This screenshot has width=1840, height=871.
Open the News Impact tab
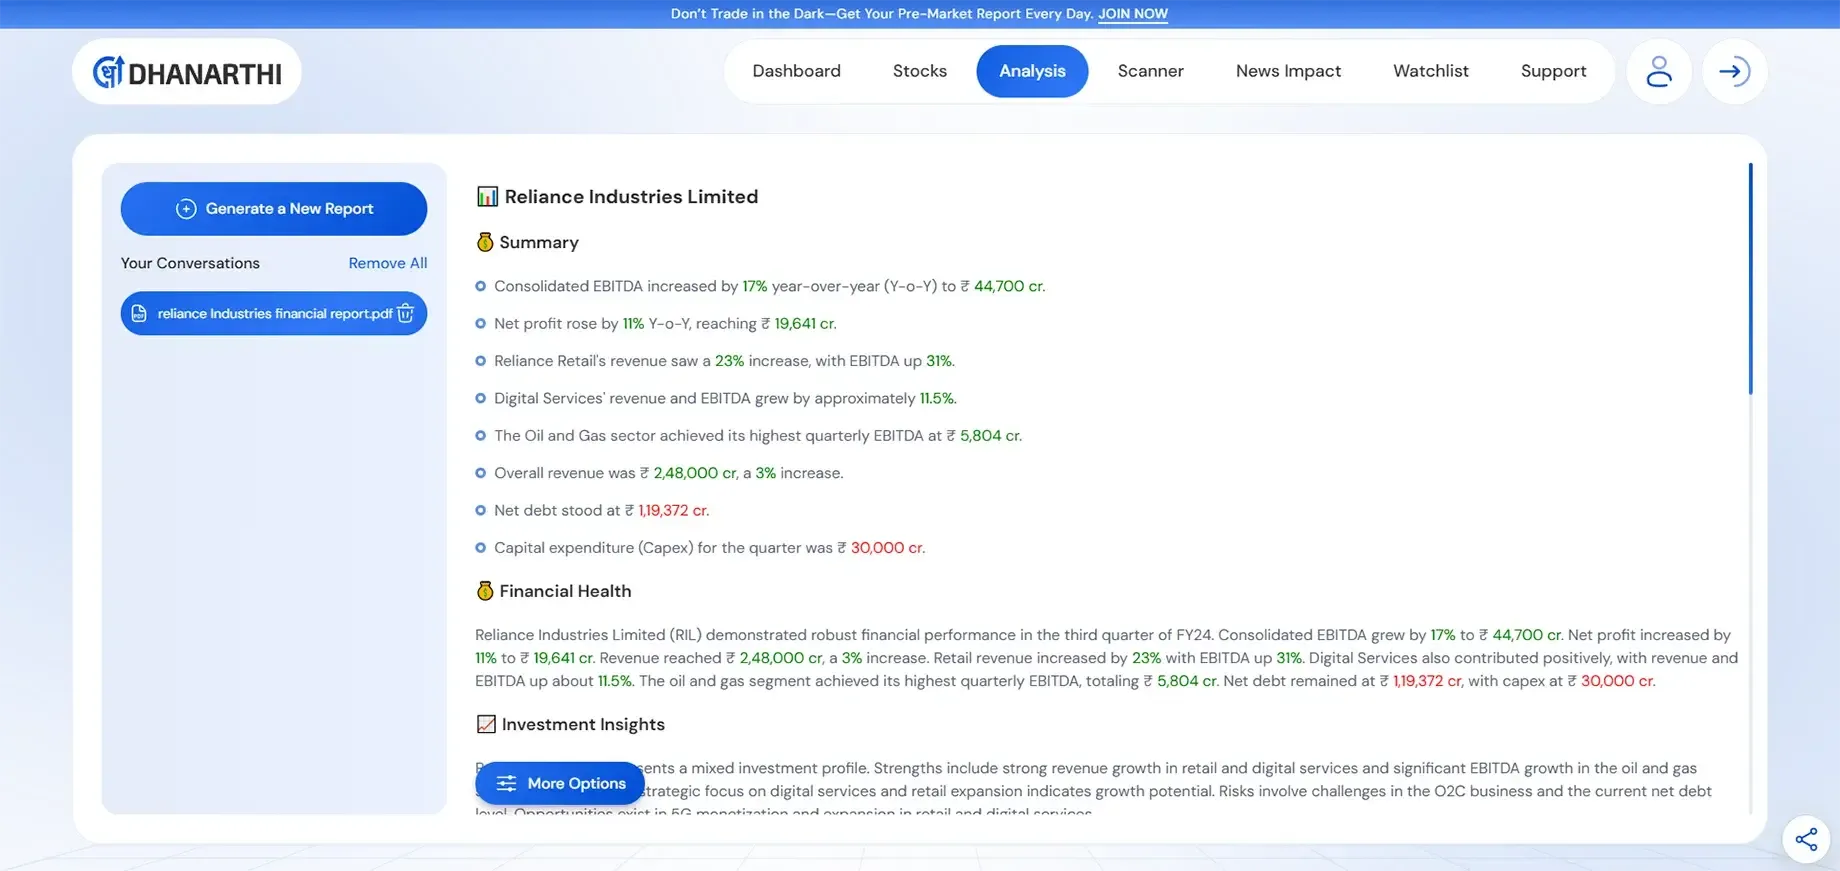pos(1288,71)
